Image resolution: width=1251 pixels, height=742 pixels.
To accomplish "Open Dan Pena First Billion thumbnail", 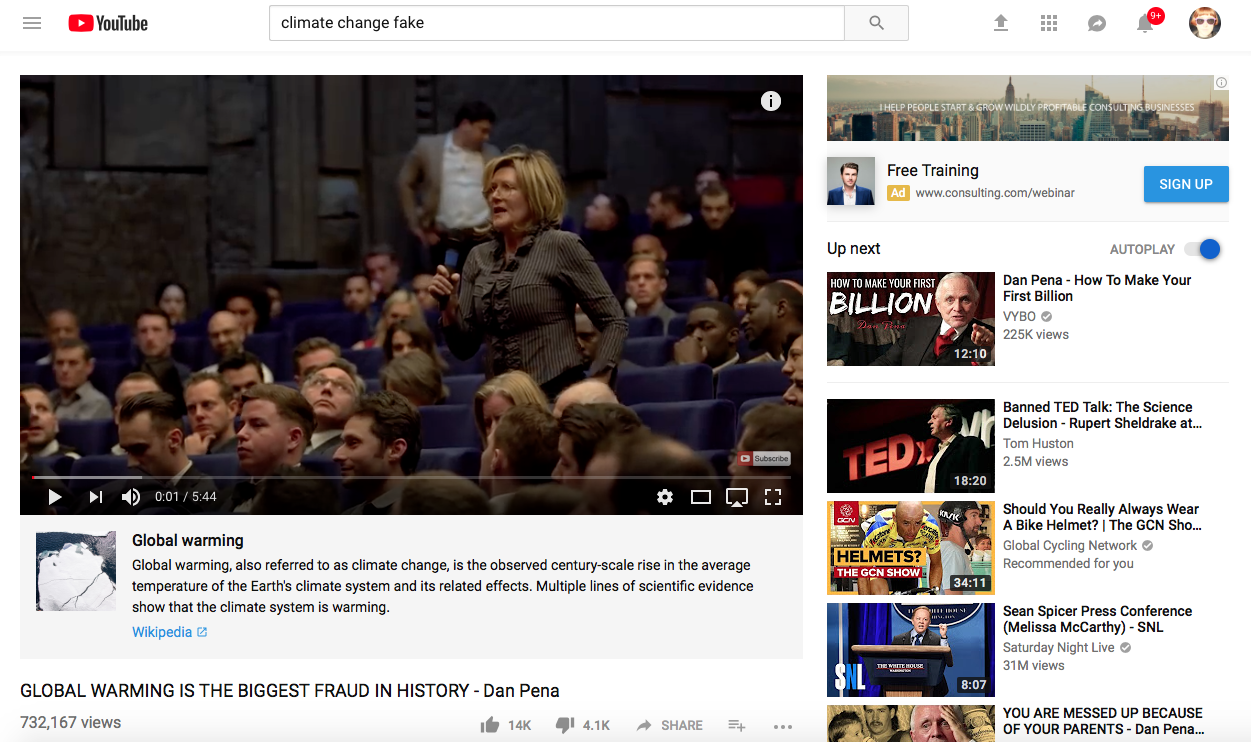I will point(911,318).
